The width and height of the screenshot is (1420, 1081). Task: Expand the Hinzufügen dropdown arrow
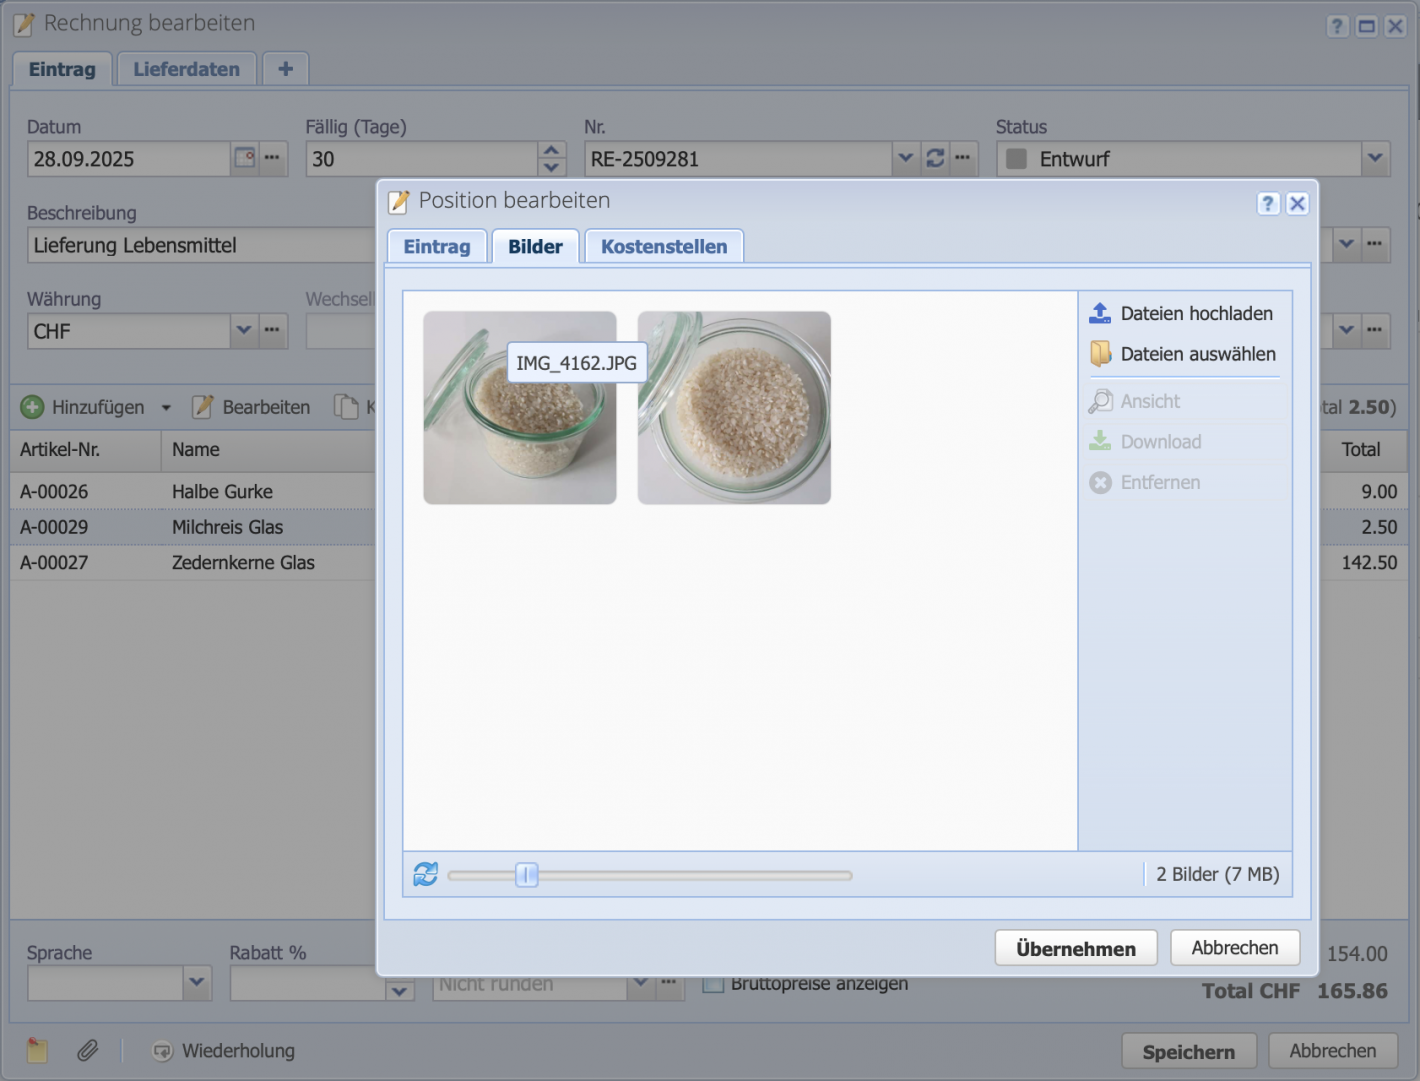(165, 407)
